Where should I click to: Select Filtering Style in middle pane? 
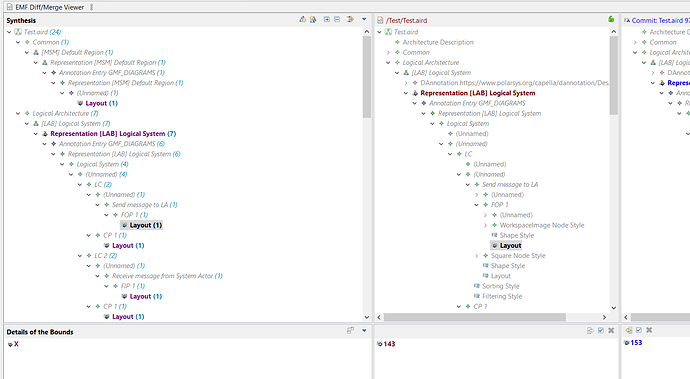(502, 296)
